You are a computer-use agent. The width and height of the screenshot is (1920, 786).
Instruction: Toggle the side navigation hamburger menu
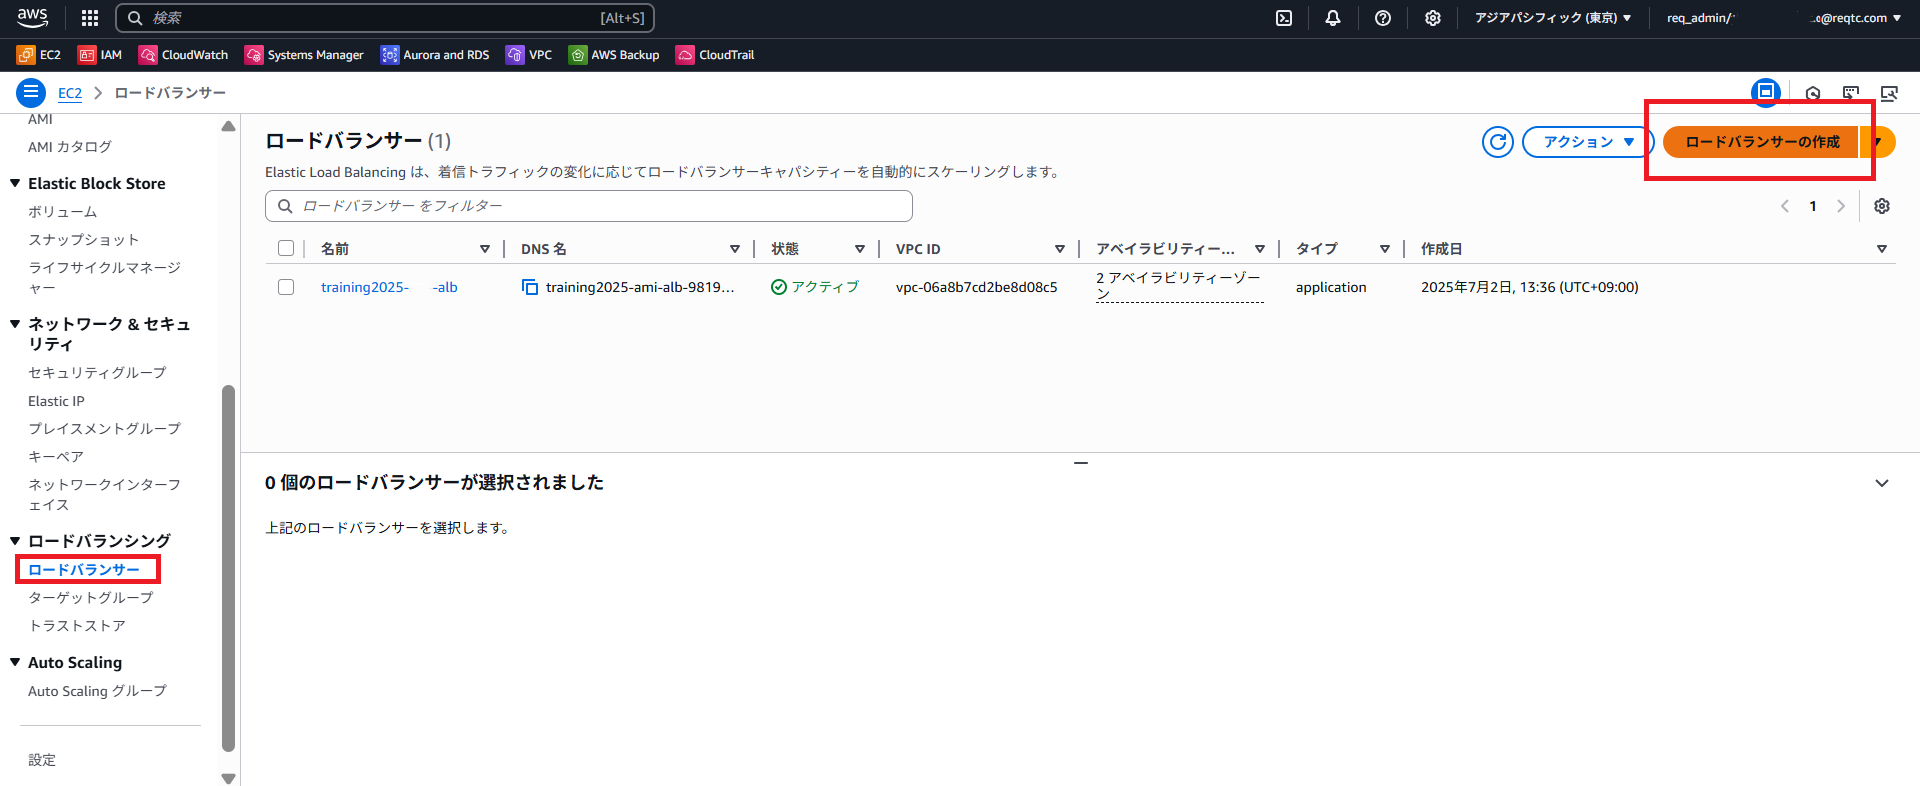[31, 93]
